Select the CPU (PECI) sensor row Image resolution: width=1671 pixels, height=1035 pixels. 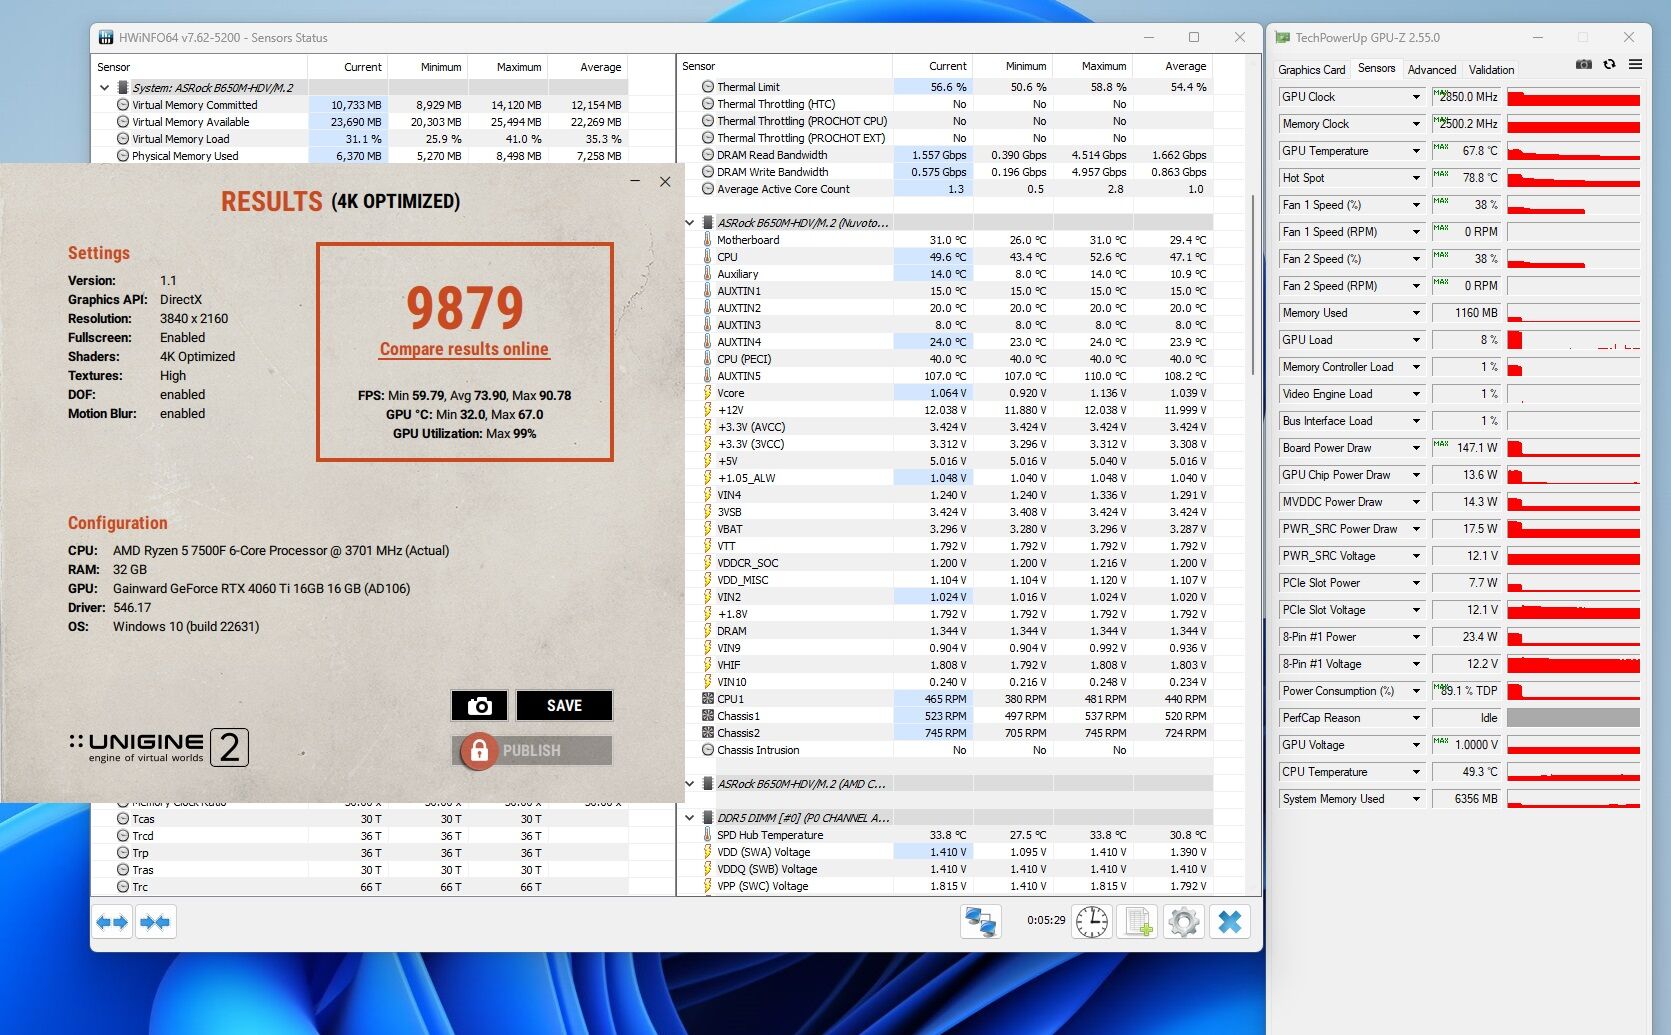click(947, 359)
